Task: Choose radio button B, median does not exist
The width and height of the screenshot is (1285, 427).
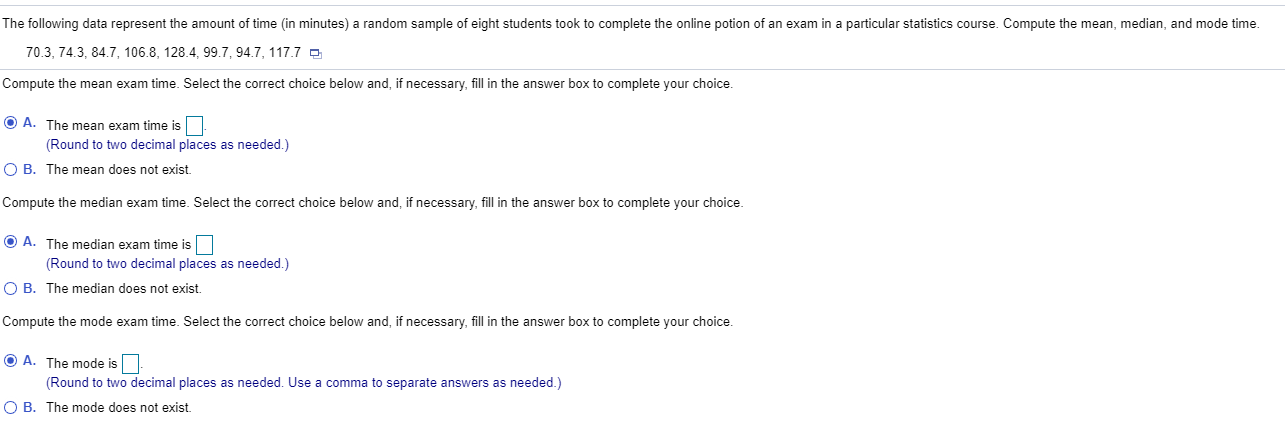Action: pyautogui.click(x=11, y=288)
